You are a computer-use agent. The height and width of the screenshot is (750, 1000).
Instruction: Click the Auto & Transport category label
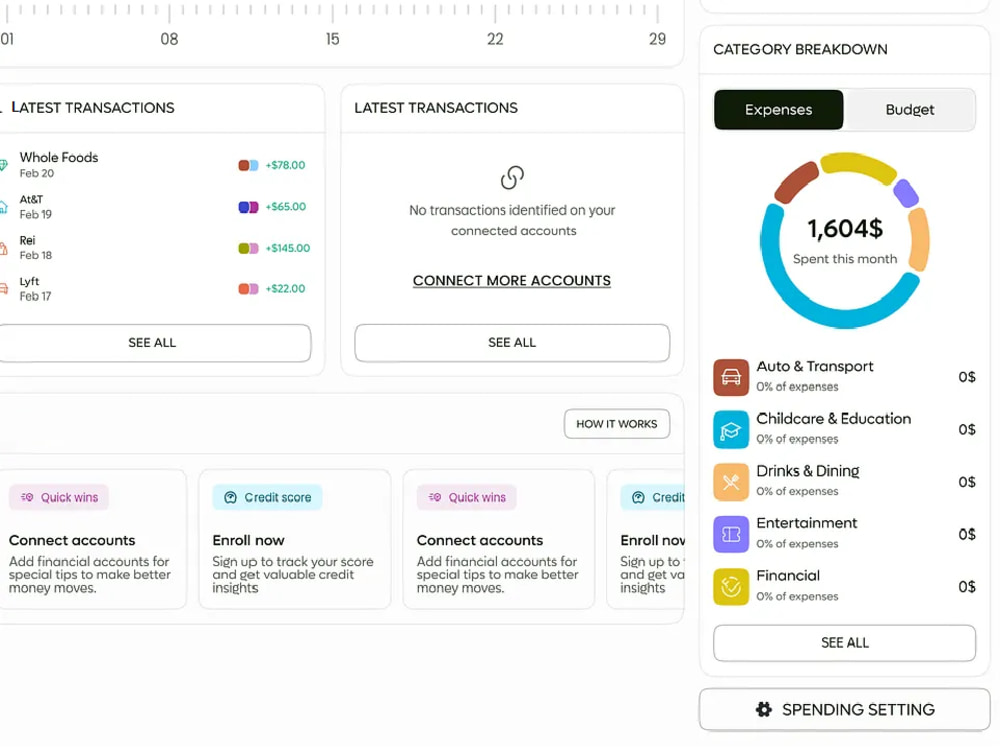tap(814, 367)
